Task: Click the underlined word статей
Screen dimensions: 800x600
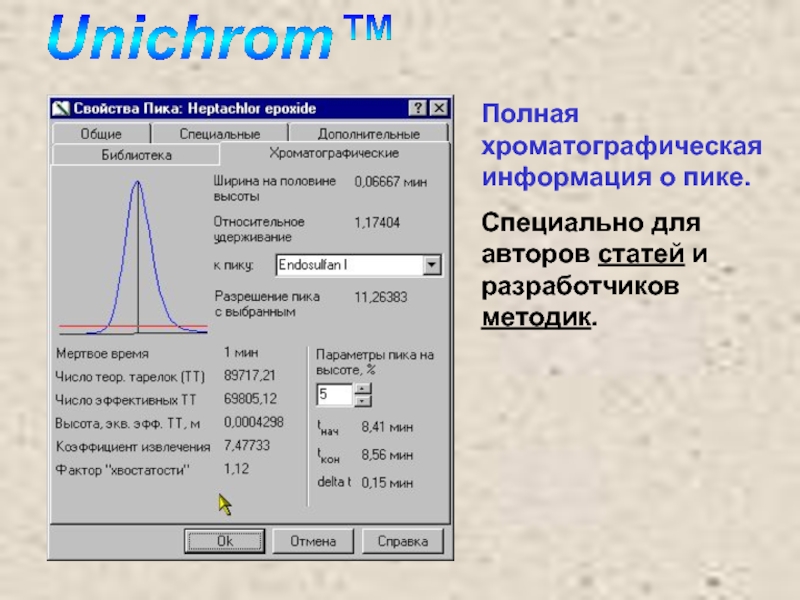Action: coord(641,254)
